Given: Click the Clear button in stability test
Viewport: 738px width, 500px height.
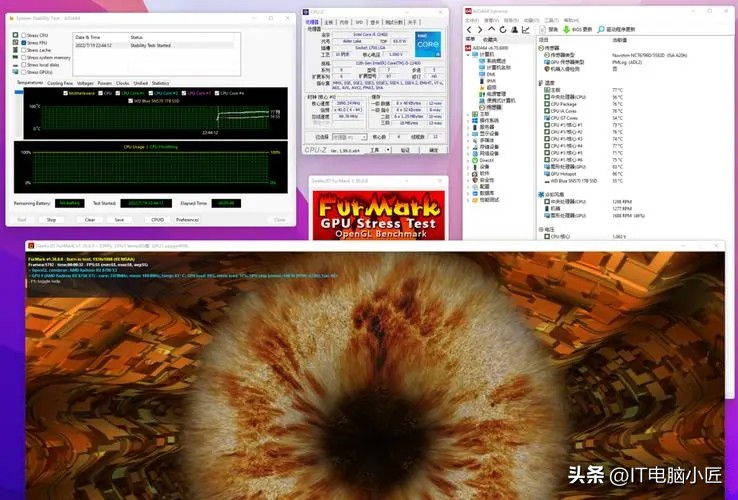Looking at the screenshot, I should coord(90,220).
